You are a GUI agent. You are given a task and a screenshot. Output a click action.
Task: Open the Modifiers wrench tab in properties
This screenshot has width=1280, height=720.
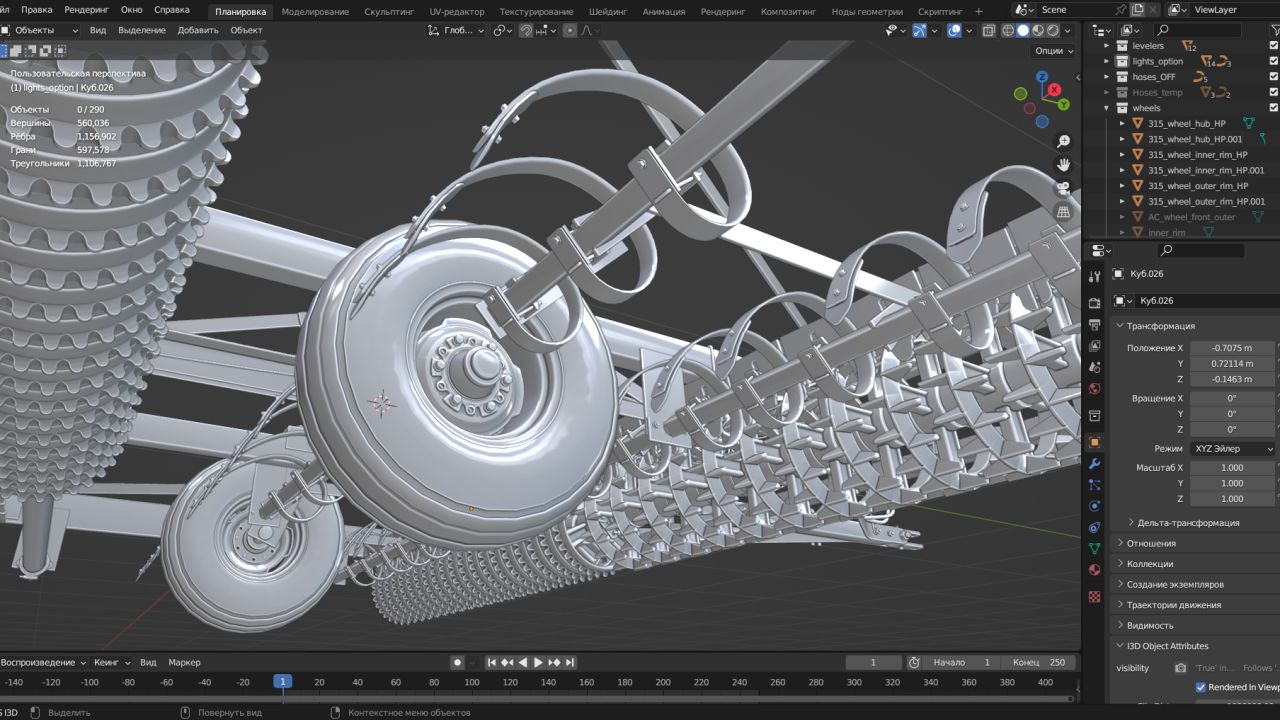(x=1094, y=464)
